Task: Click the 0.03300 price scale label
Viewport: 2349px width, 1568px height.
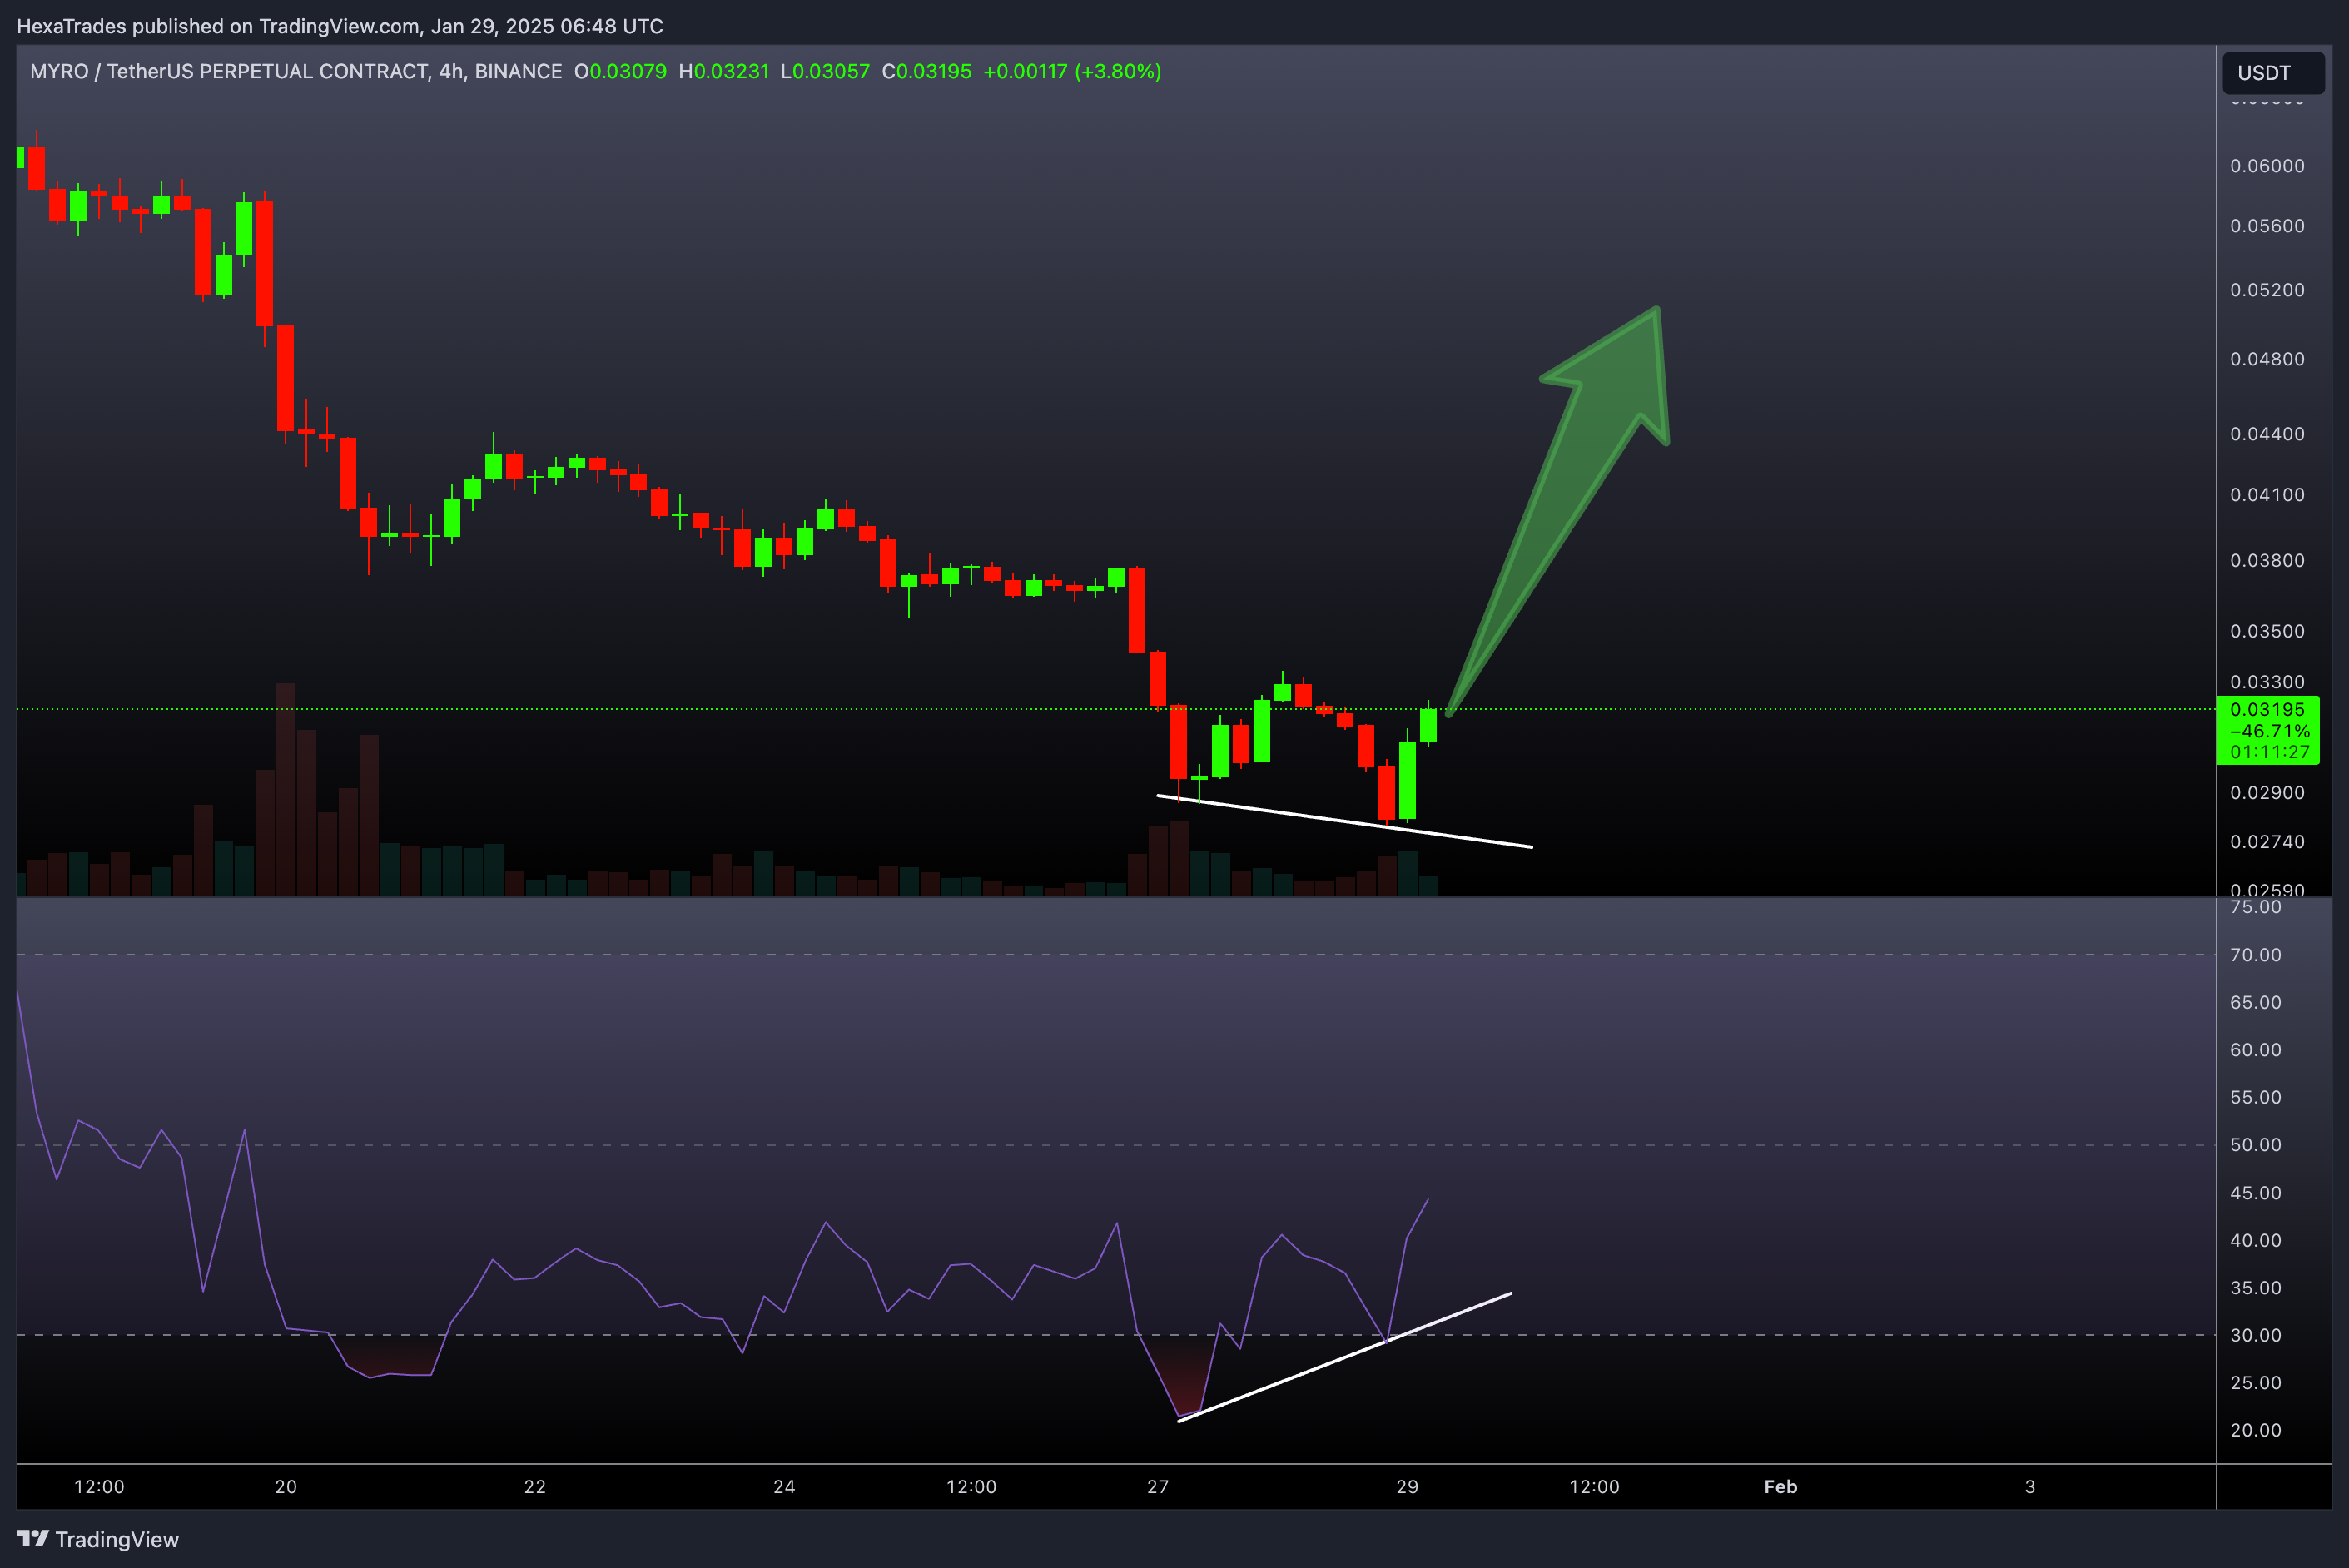Action: click(2267, 683)
